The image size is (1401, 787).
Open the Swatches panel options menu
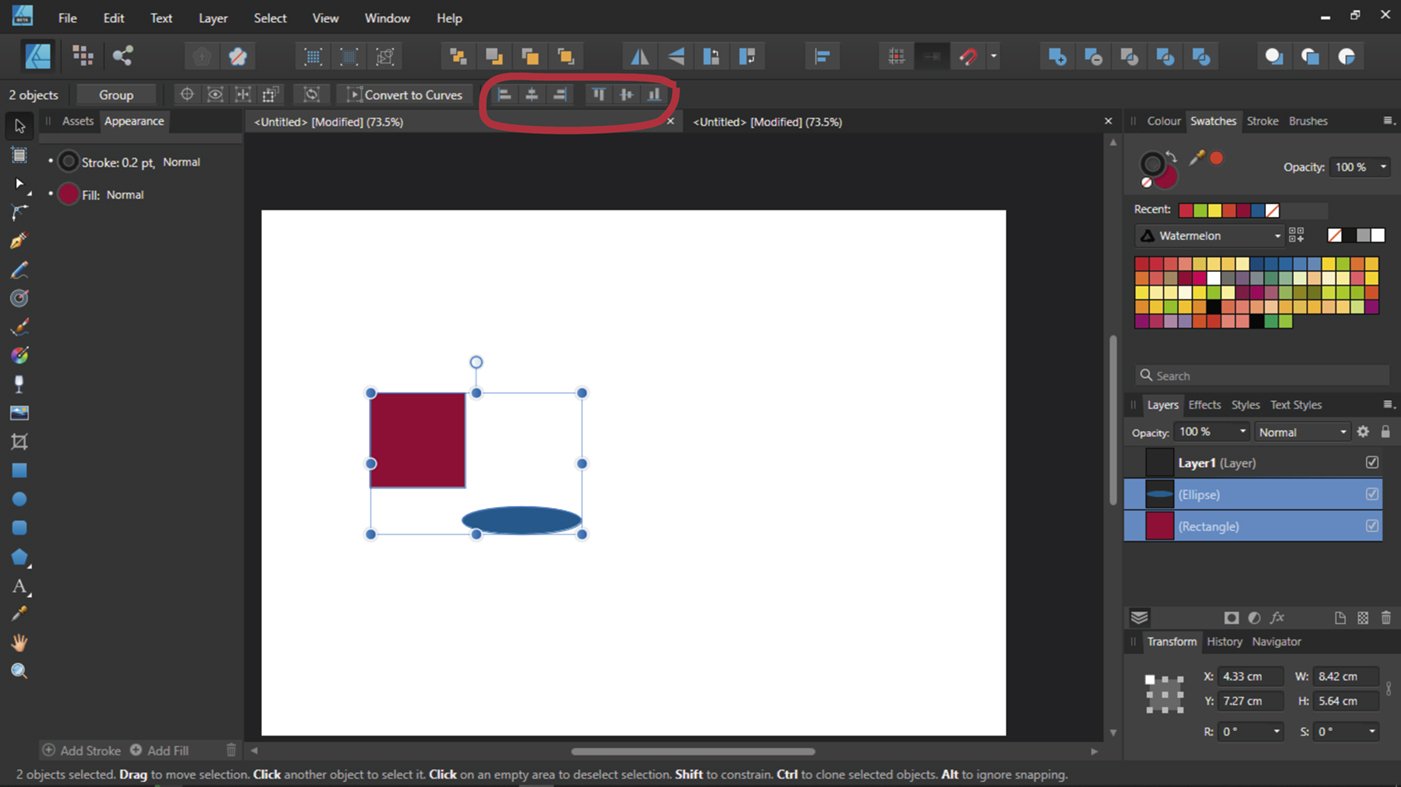tap(1388, 121)
